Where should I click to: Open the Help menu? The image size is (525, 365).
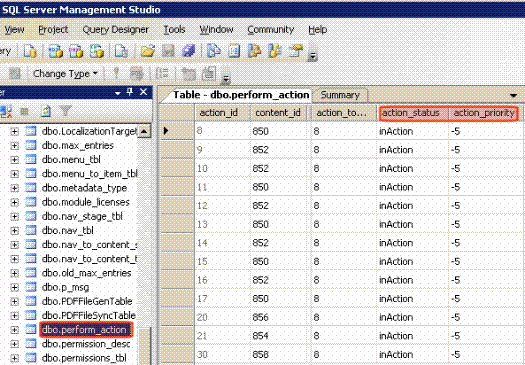point(317,30)
